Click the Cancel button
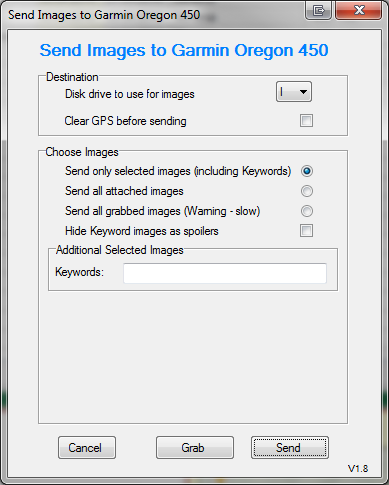 click(x=87, y=447)
